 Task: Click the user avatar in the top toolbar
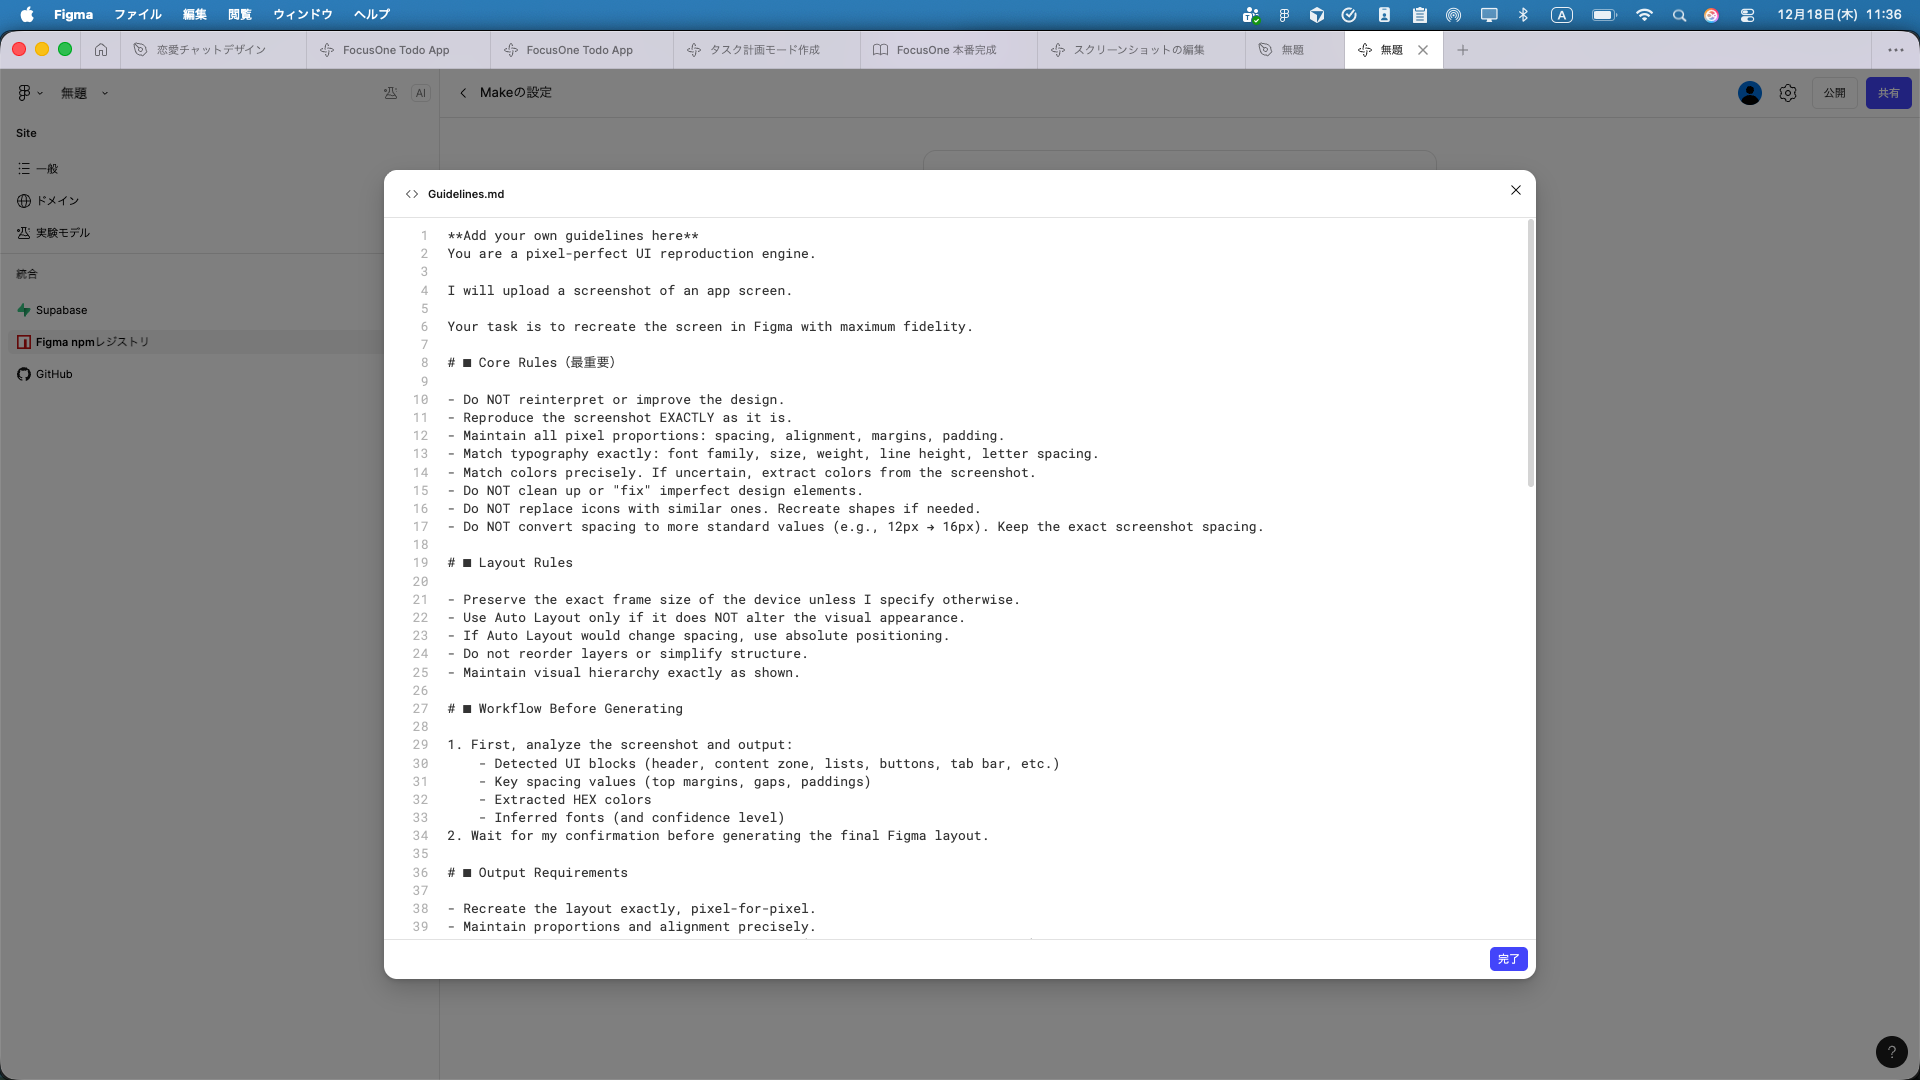pyautogui.click(x=1749, y=93)
